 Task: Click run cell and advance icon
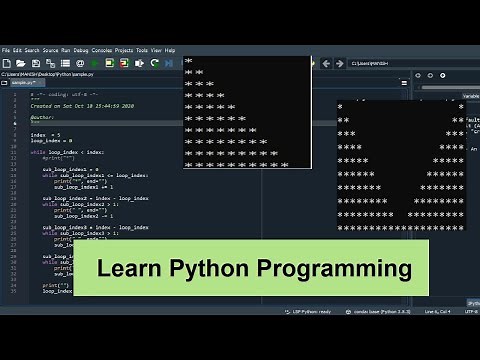[x=124, y=63]
